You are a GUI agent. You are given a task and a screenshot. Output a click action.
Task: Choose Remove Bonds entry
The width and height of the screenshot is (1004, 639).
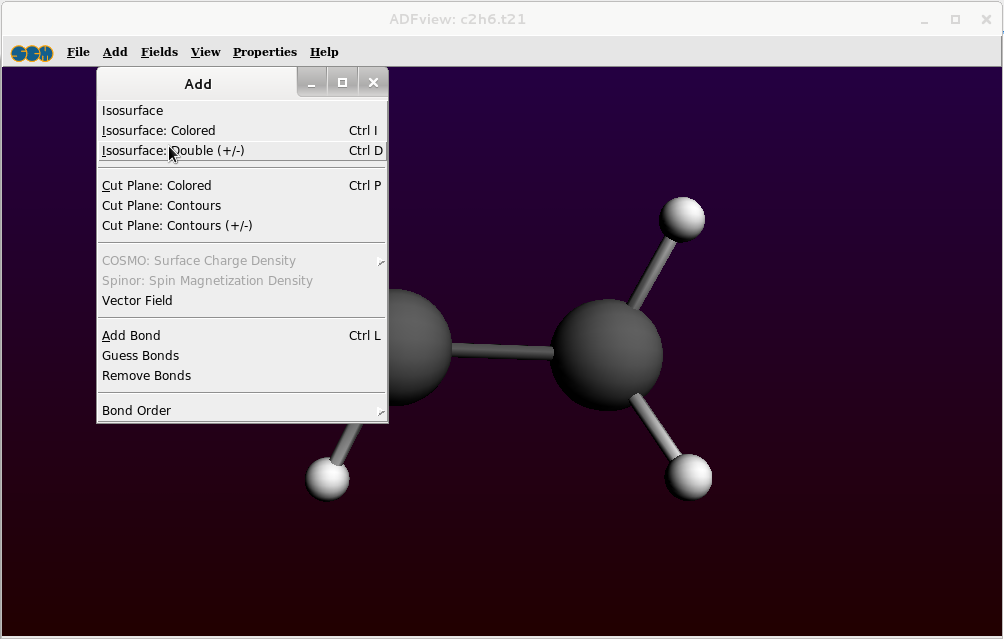pos(146,376)
